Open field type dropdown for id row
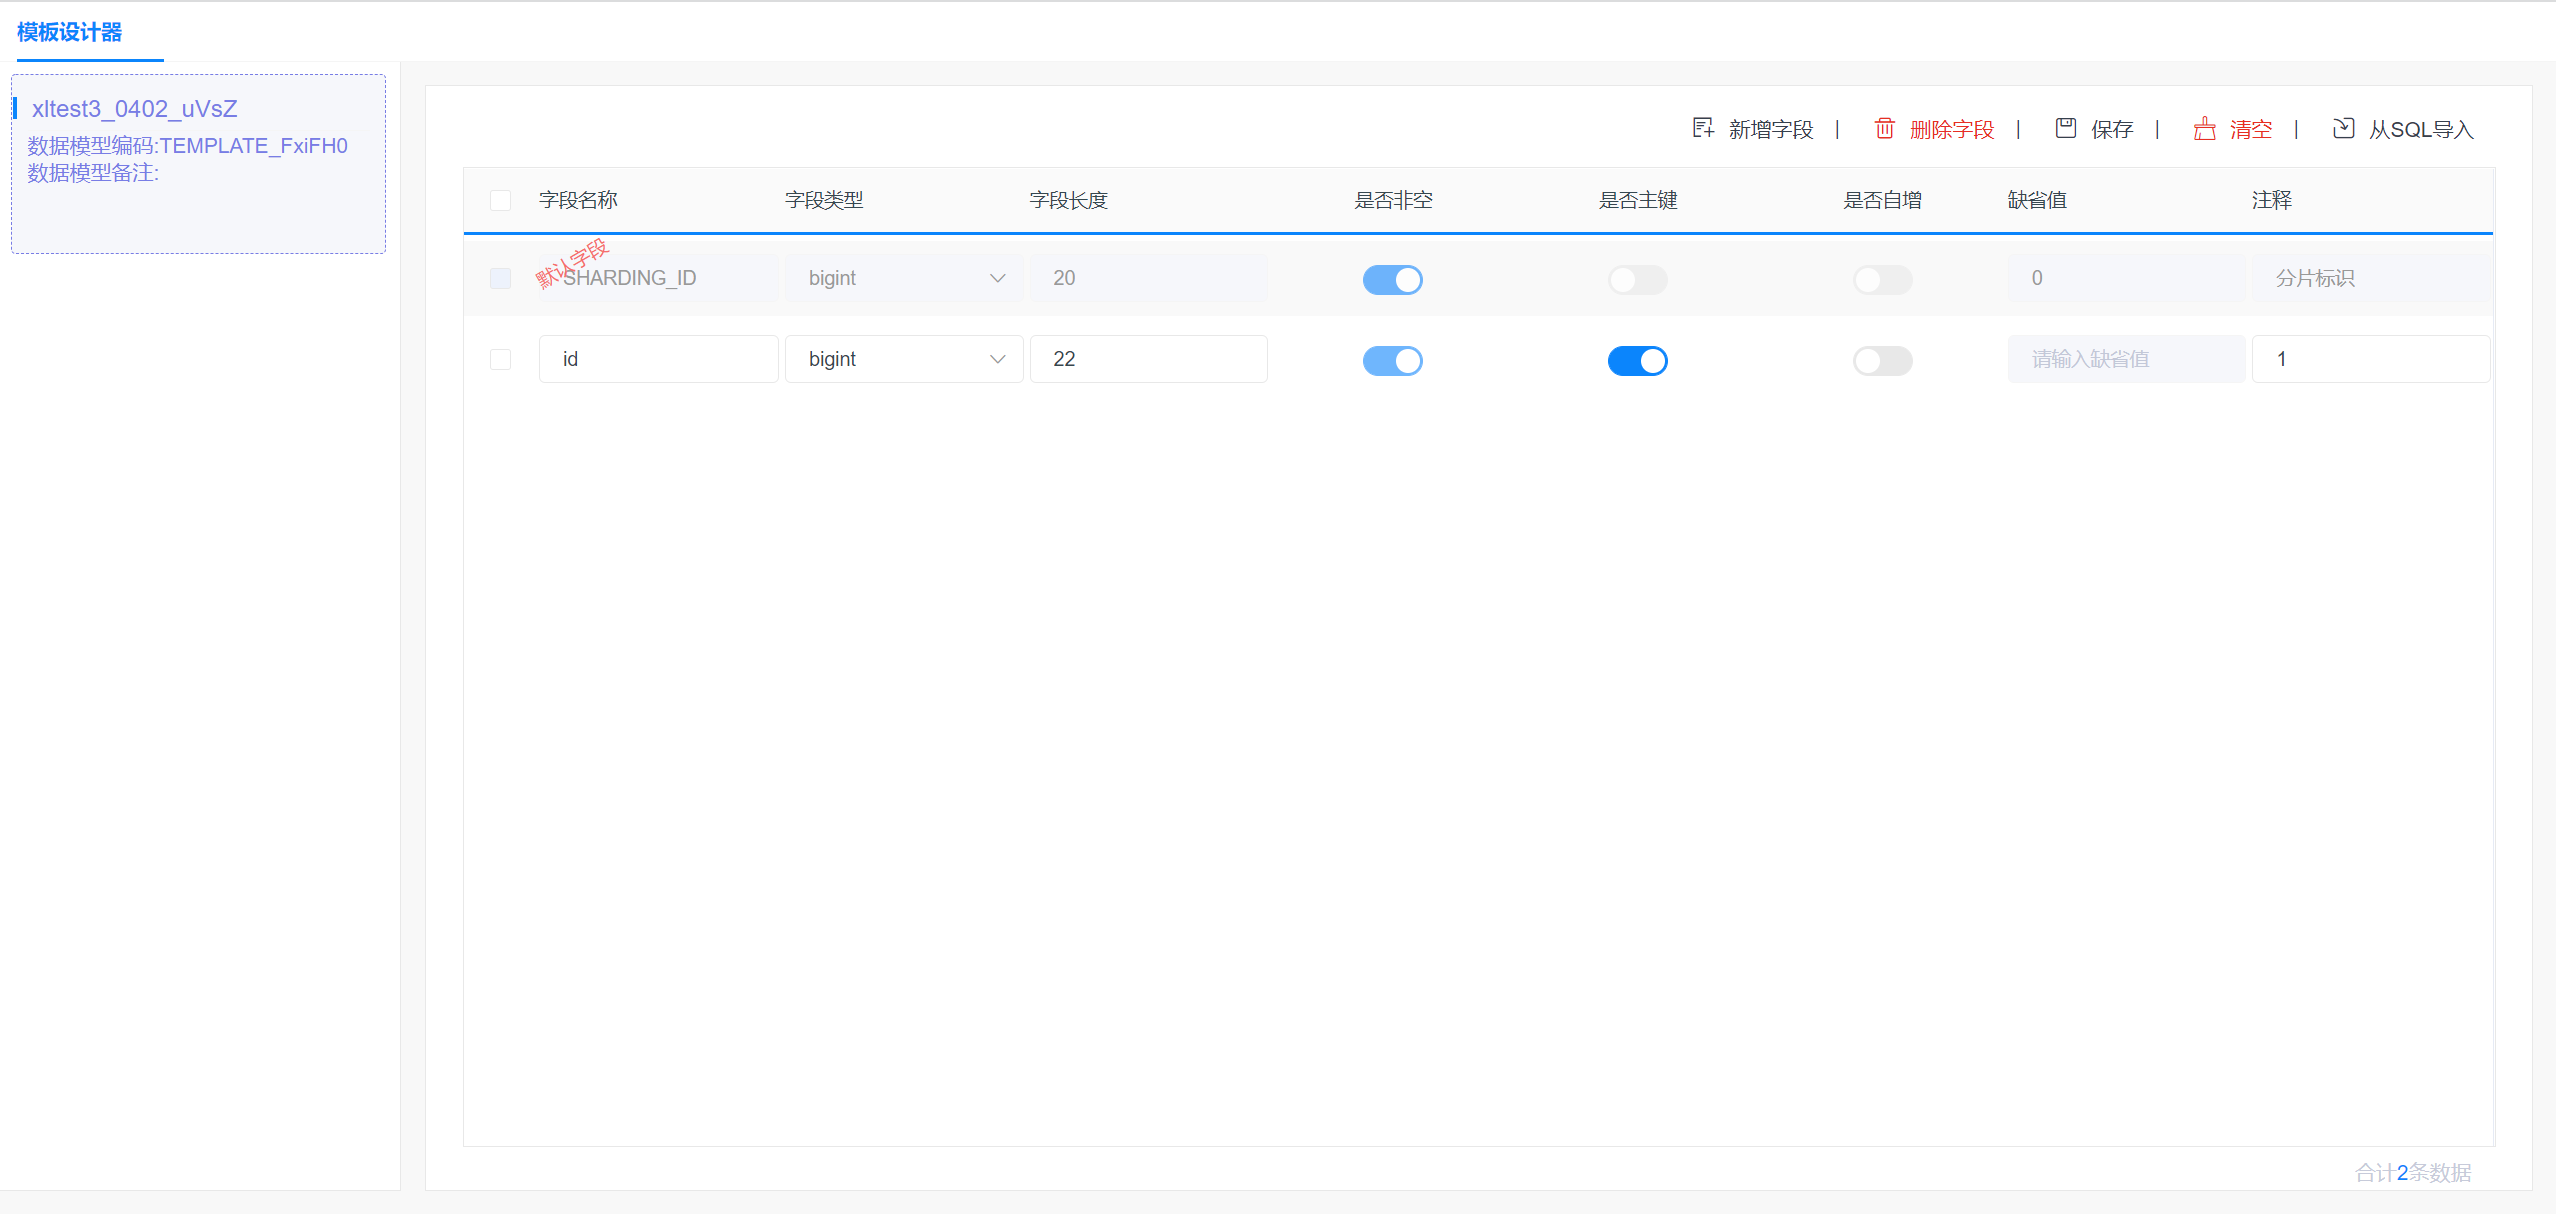The width and height of the screenshot is (2556, 1214). 903,359
